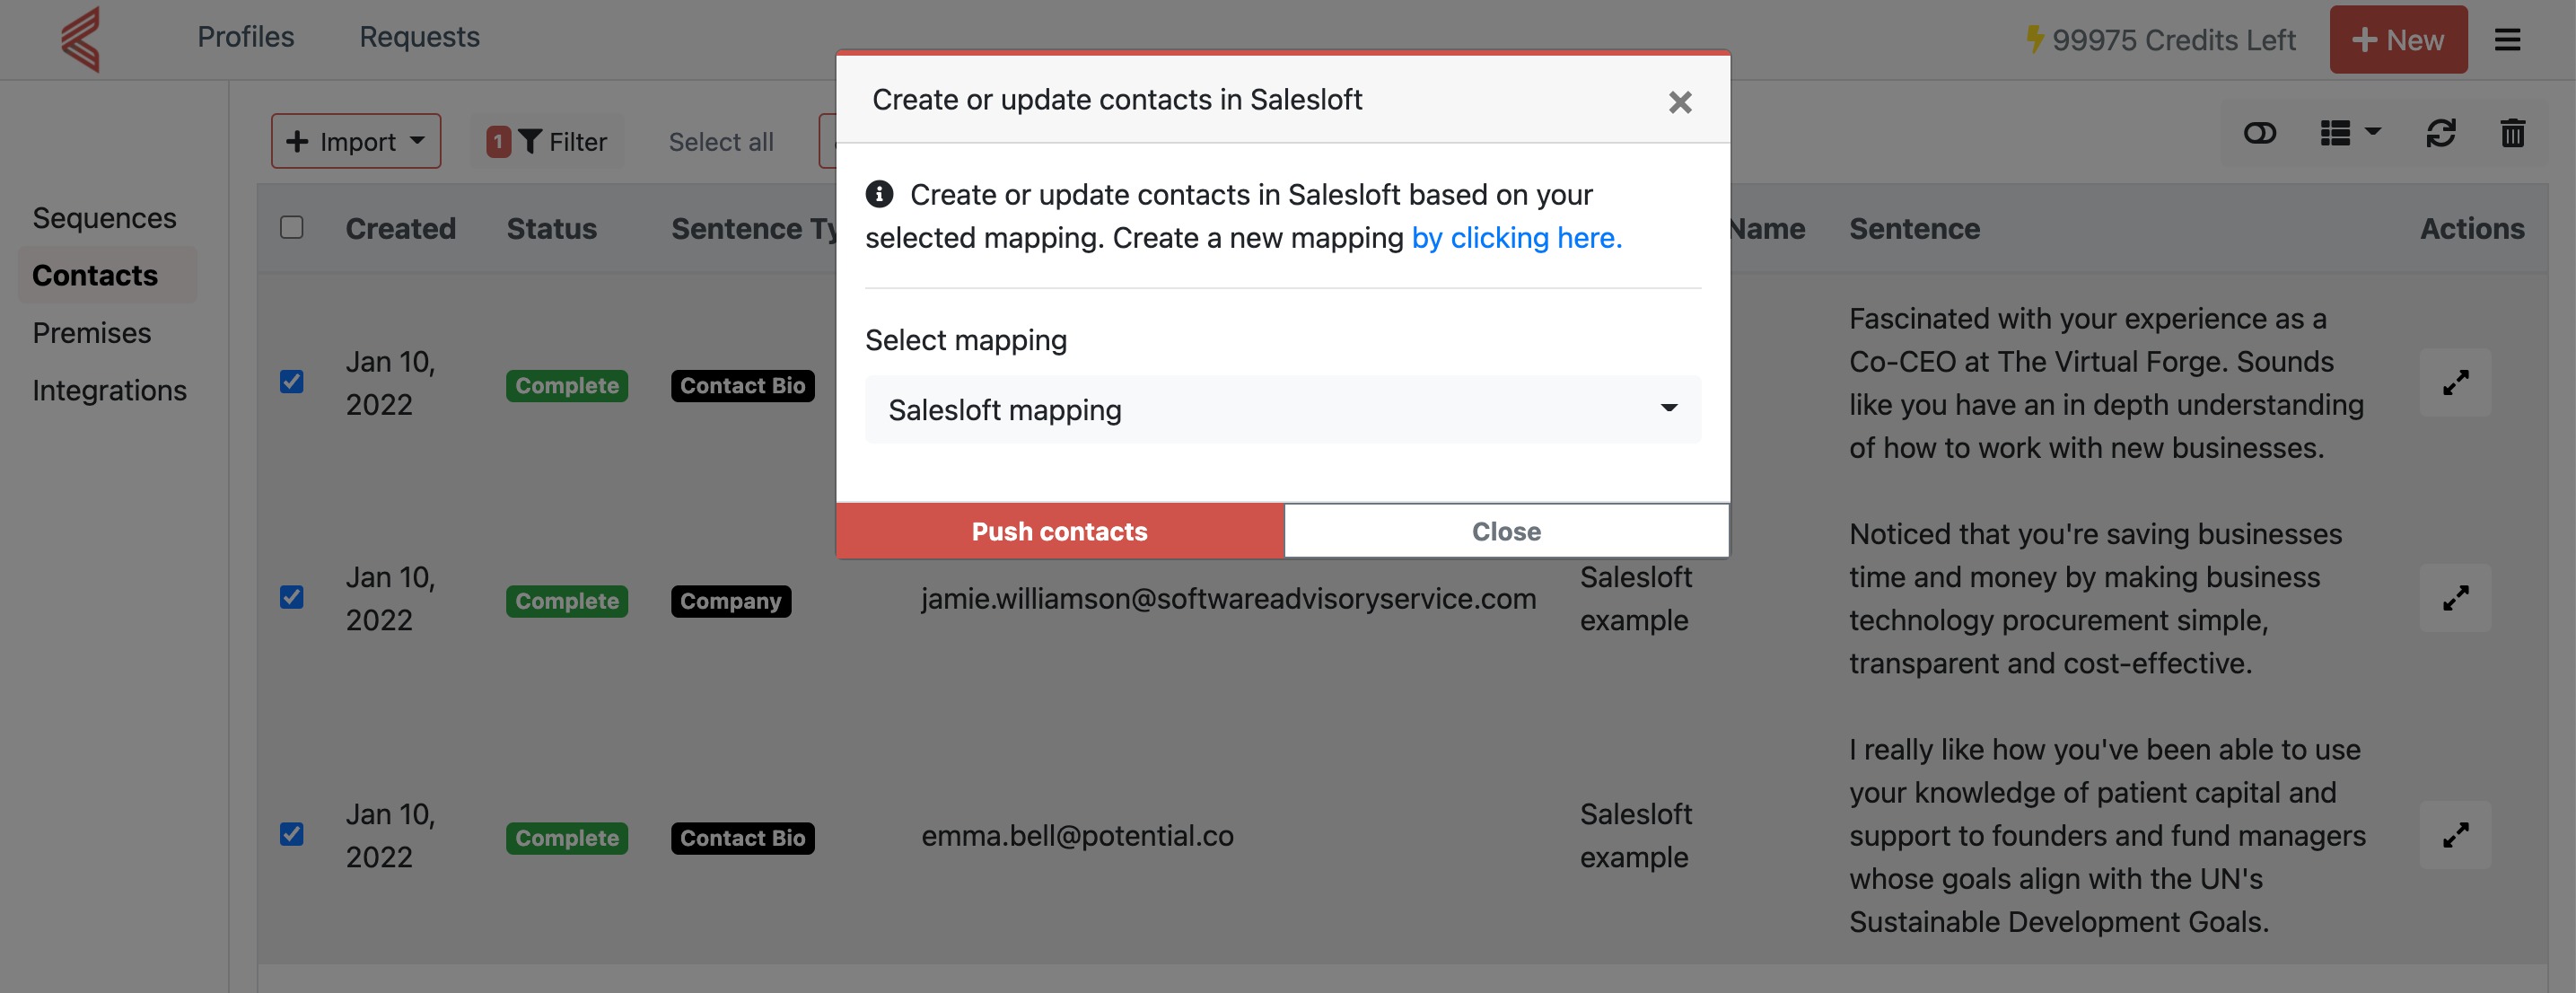2576x993 pixels.
Task: Expand the Virtual Forge sentence row
Action: click(x=2455, y=383)
